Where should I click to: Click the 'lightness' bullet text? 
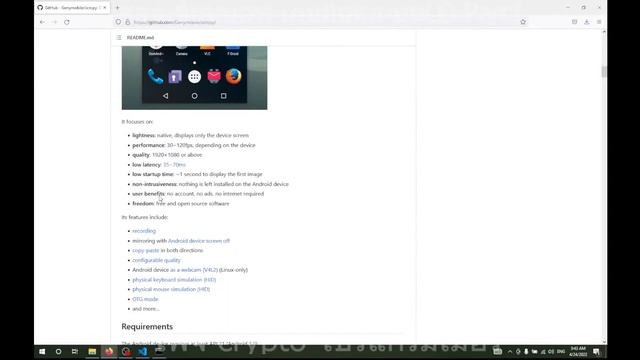tap(190, 135)
